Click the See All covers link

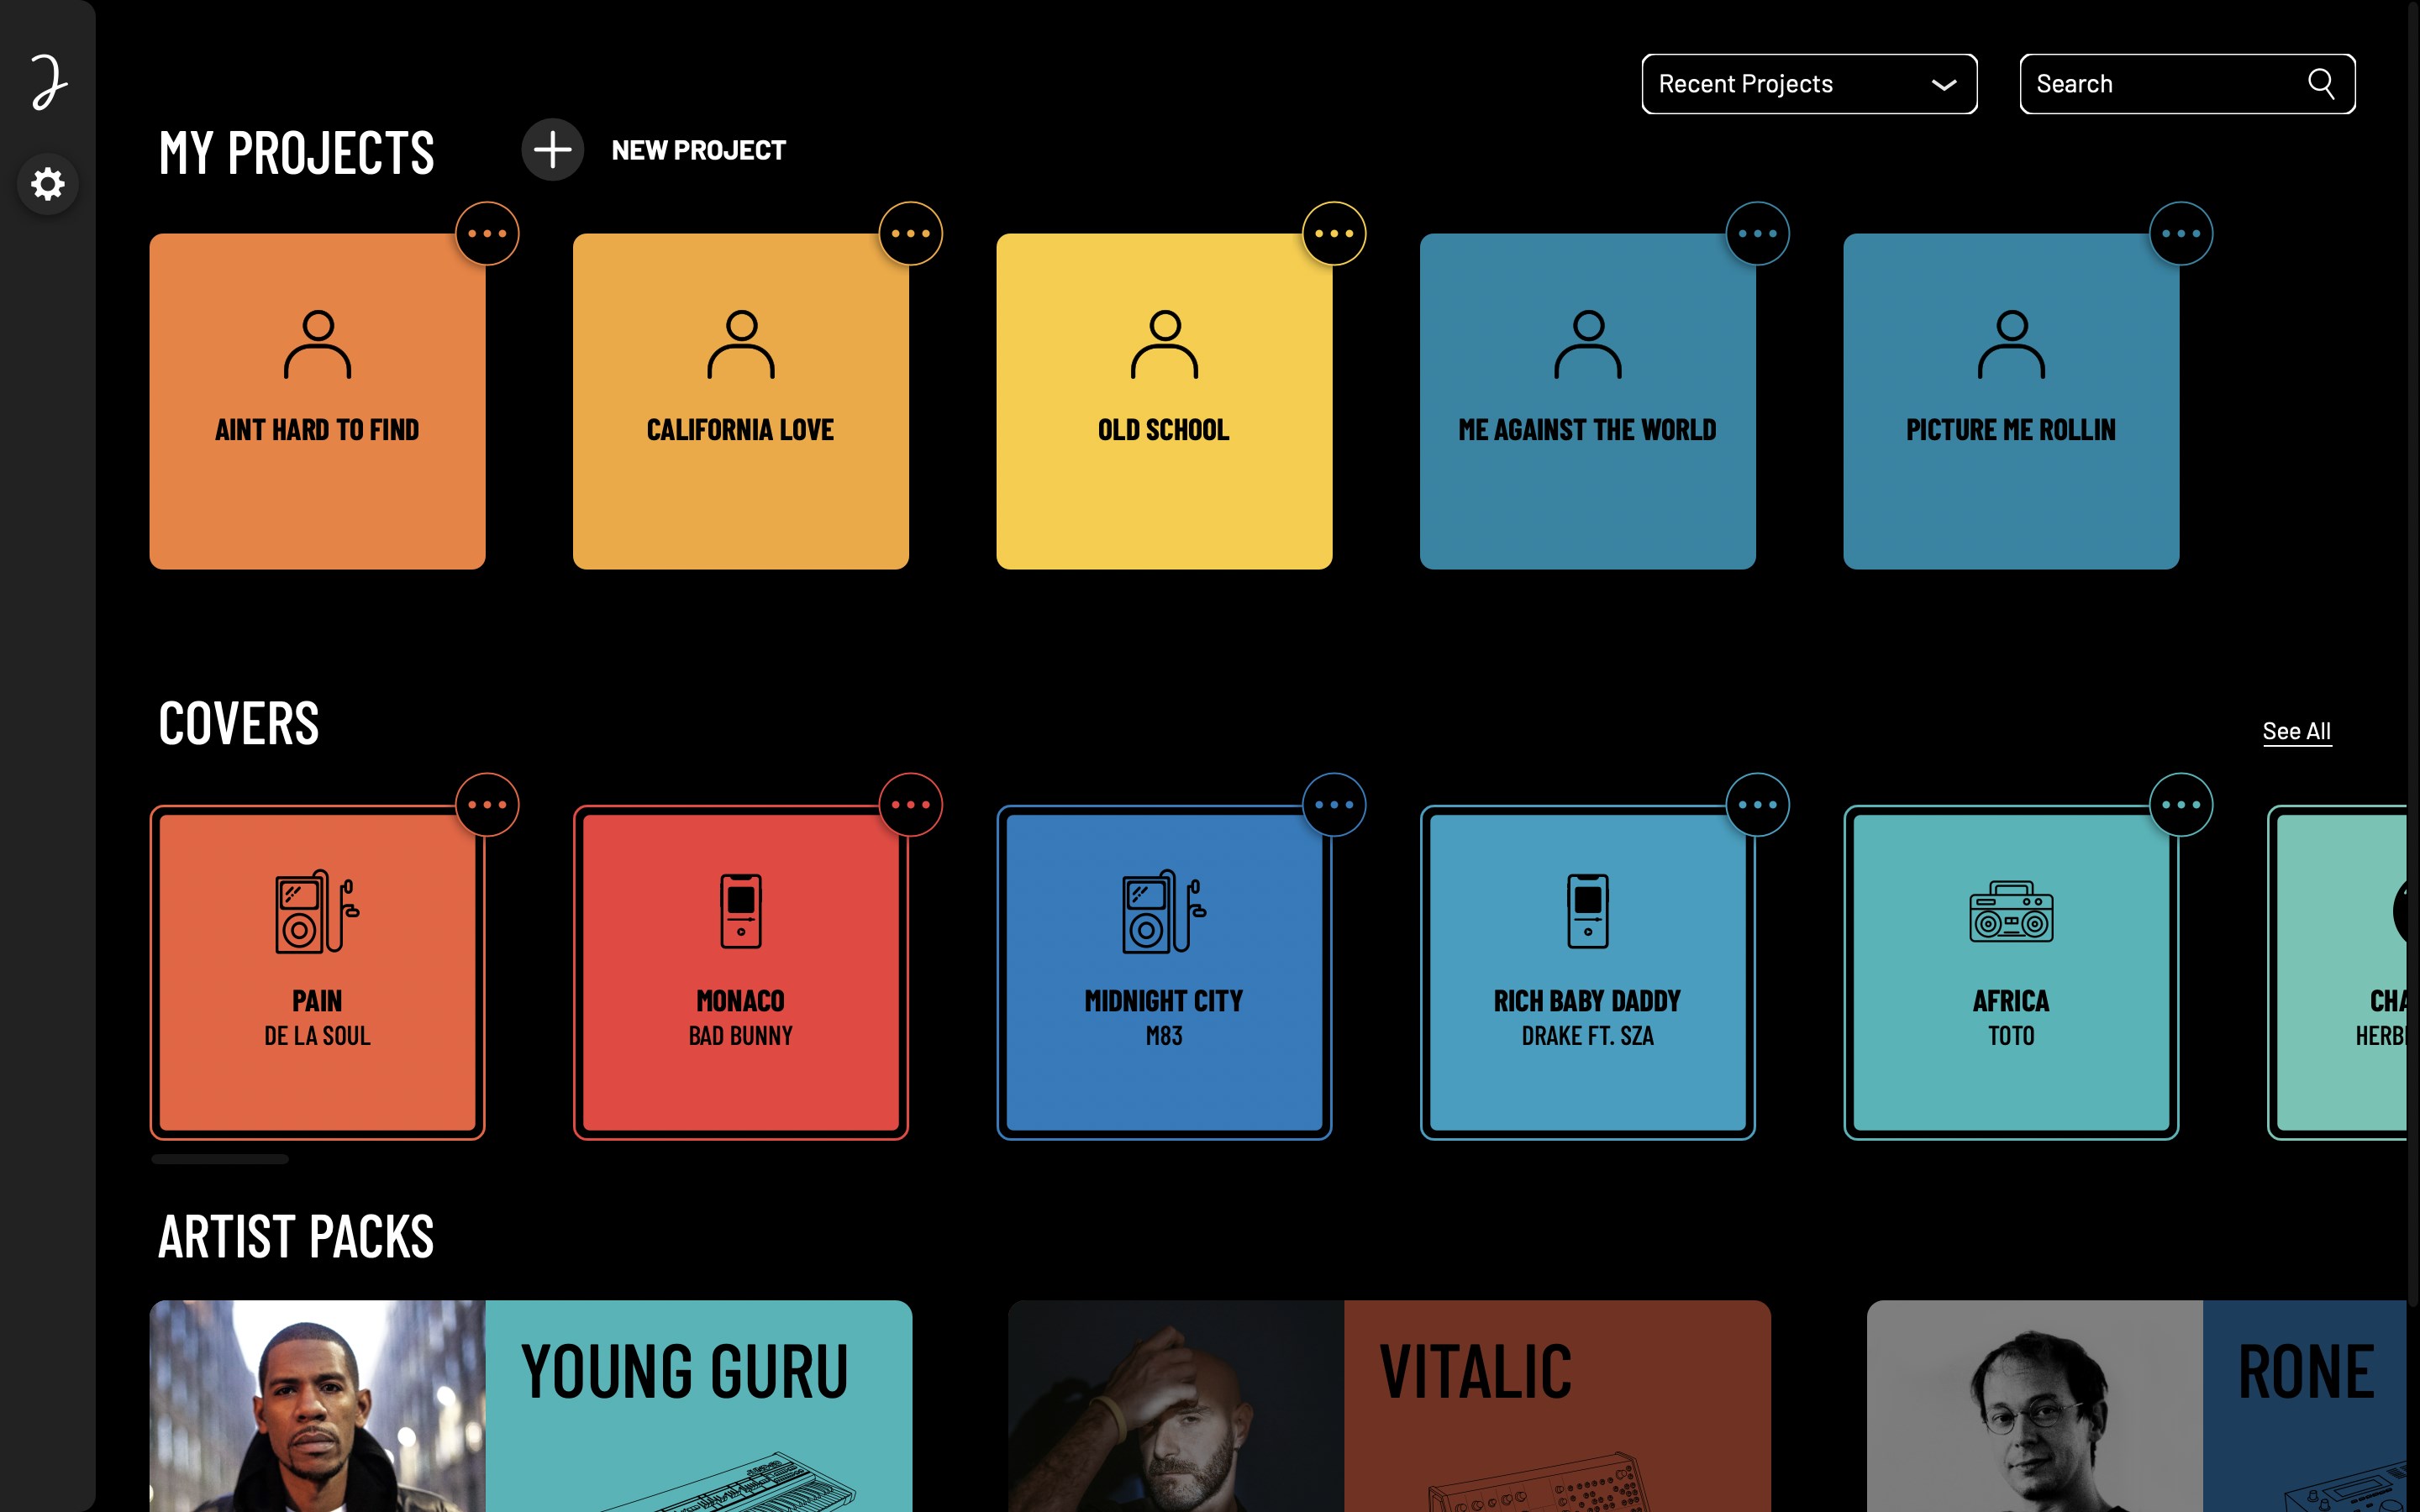coord(2296,731)
